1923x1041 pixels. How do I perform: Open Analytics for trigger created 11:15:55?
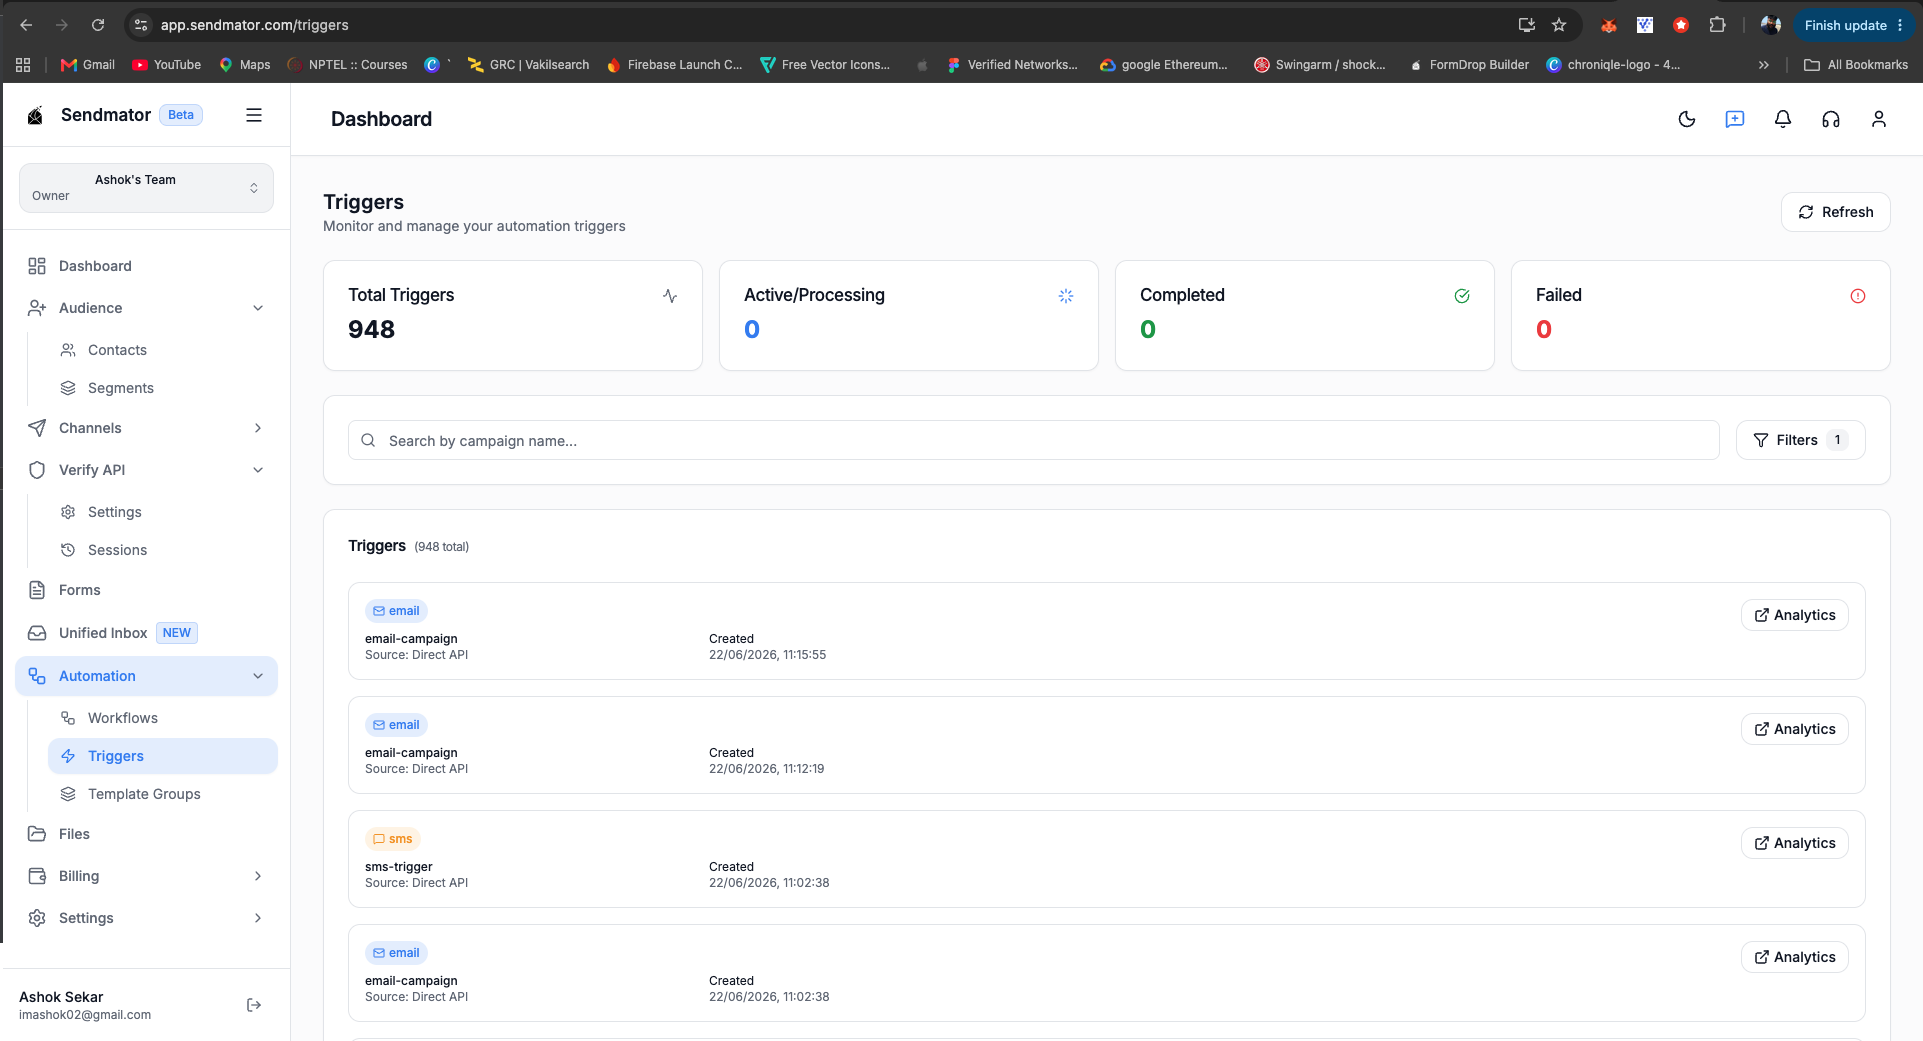pyautogui.click(x=1794, y=615)
